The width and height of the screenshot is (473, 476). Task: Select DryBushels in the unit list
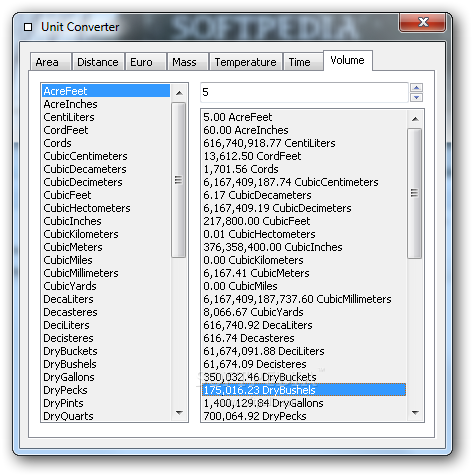(x=106, y=364)
